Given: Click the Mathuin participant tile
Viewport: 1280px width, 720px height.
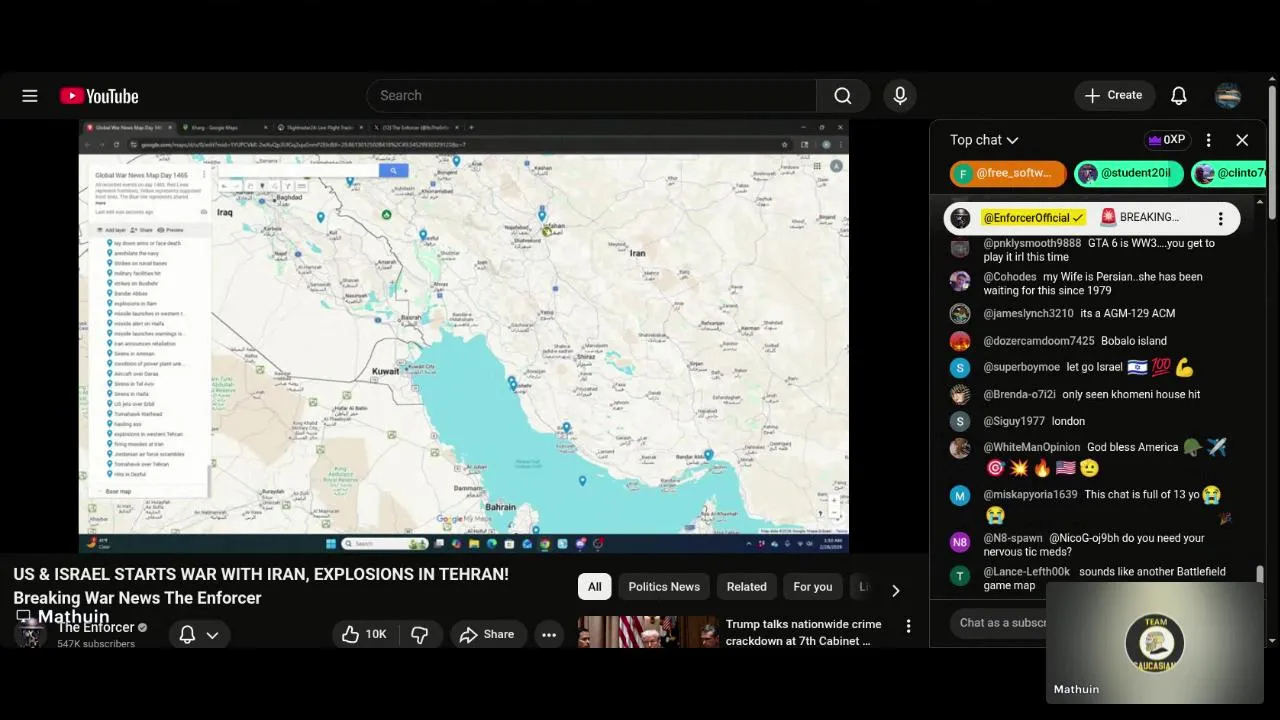Looking at the screenshot, I should (1155, 641).
